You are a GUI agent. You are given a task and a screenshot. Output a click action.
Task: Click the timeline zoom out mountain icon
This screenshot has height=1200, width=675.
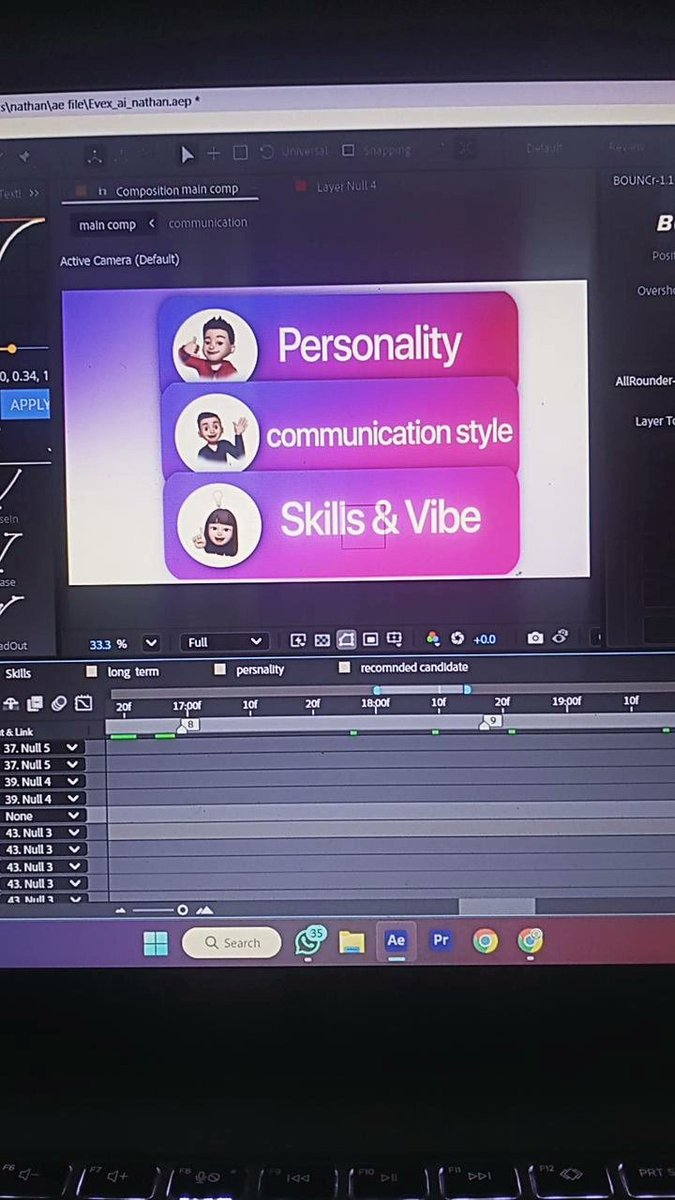pos(121,911)
